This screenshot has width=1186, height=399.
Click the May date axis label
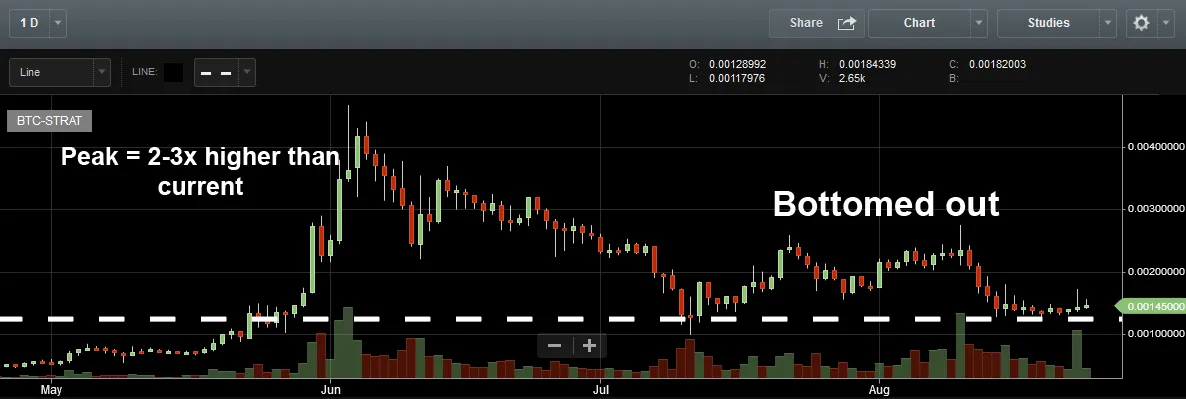(51, 390)
